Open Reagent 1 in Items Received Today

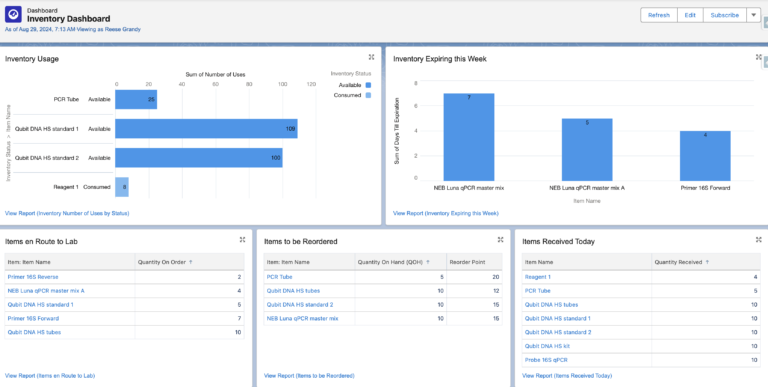[x=538, y=277]
